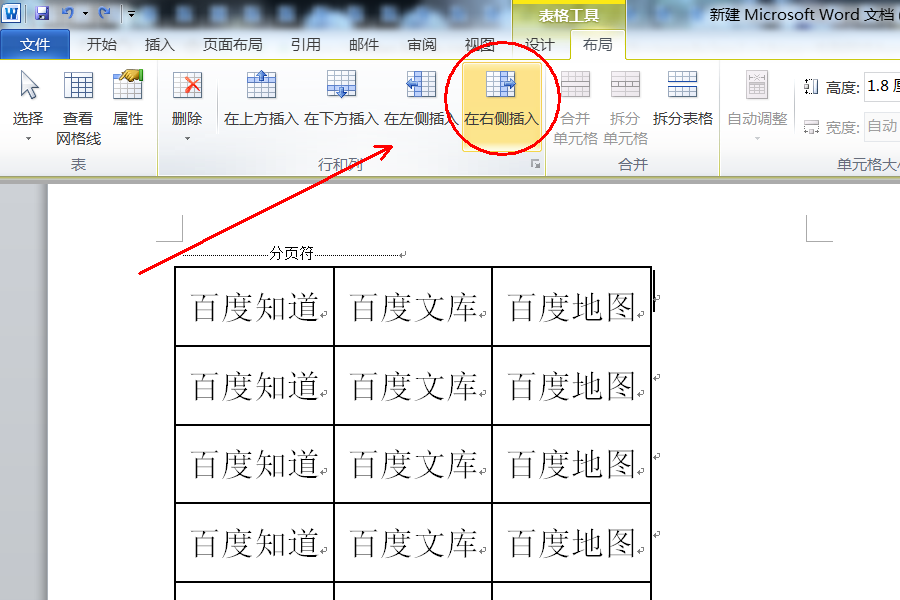Open table 属性 properties

(127, 98)
